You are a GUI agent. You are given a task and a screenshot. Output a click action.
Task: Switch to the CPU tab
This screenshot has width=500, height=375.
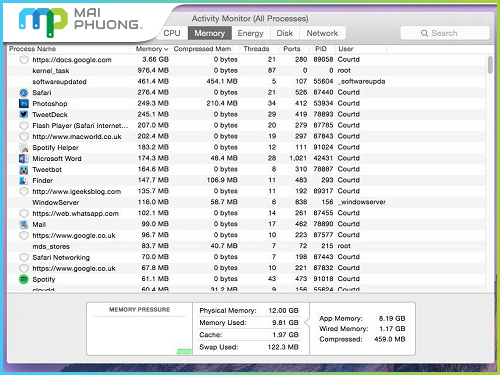coord(172,33)
